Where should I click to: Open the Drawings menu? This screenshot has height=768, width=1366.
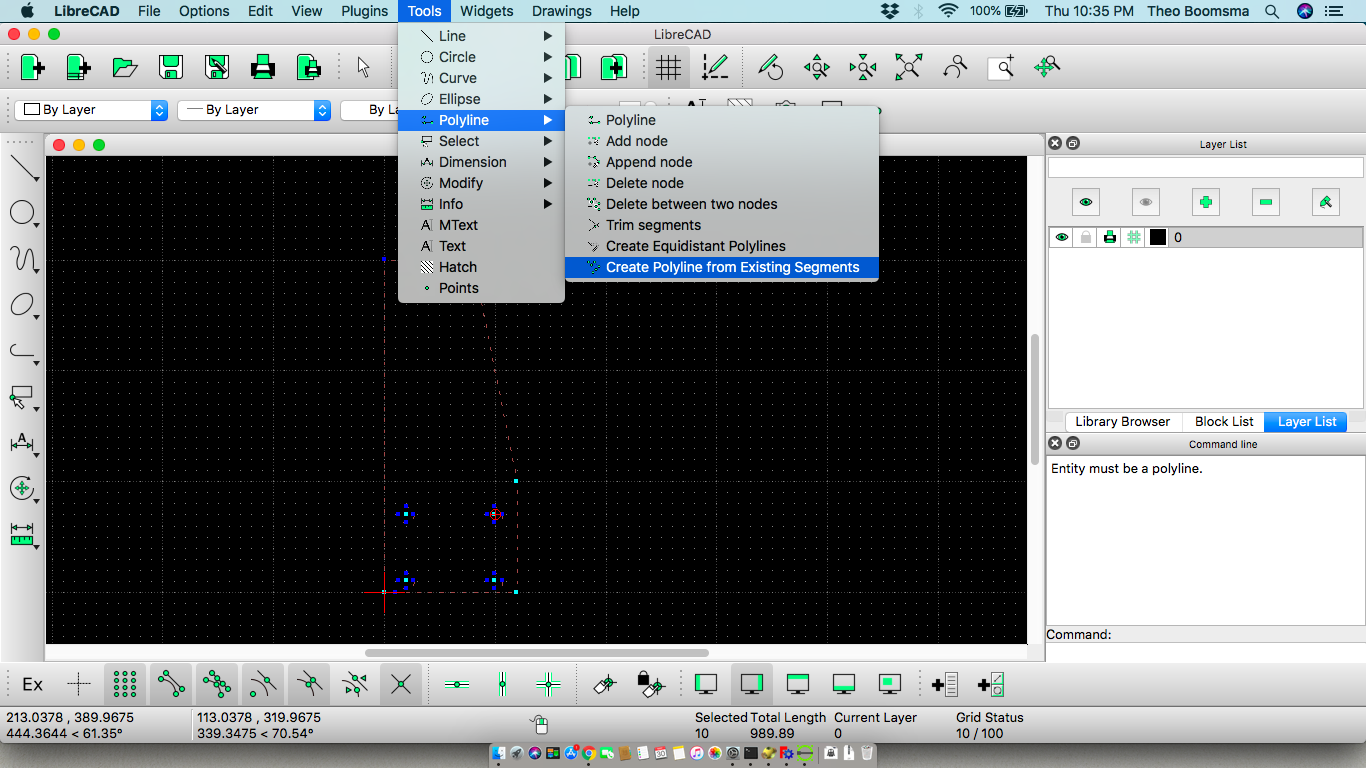[561, 11]
